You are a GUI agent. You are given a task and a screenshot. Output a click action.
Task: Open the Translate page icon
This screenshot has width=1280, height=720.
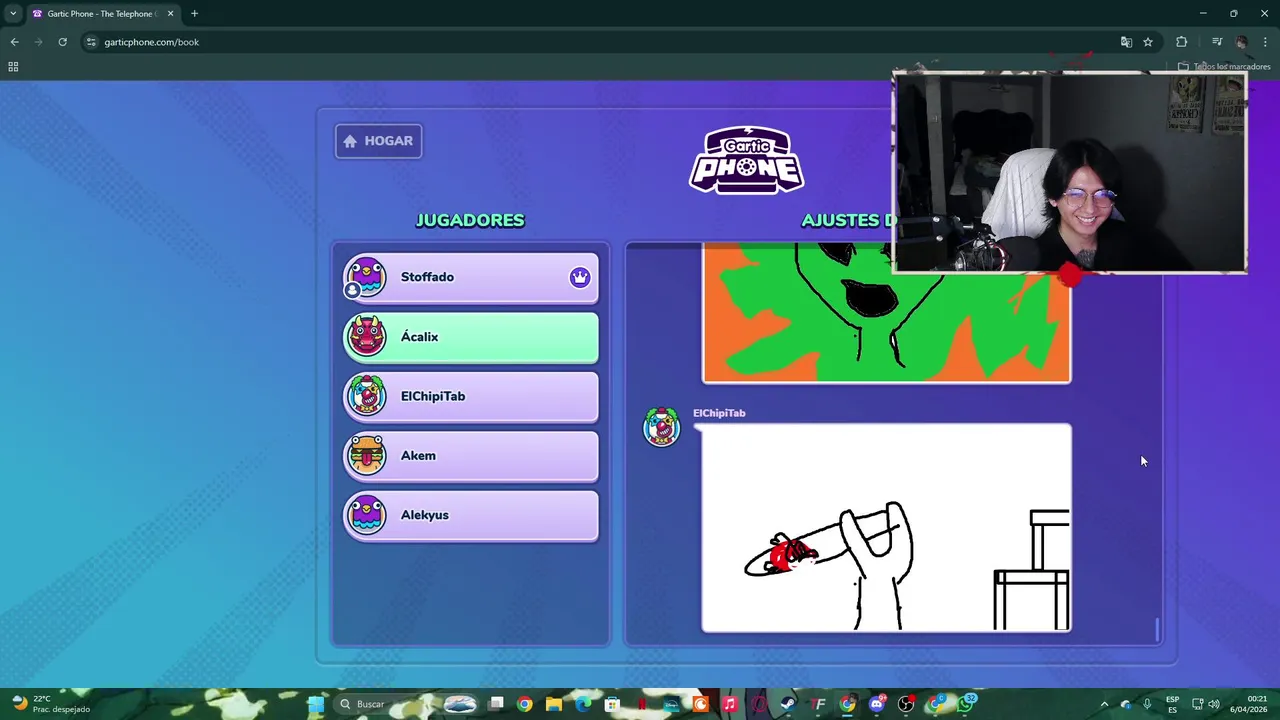pos(1126,42)
